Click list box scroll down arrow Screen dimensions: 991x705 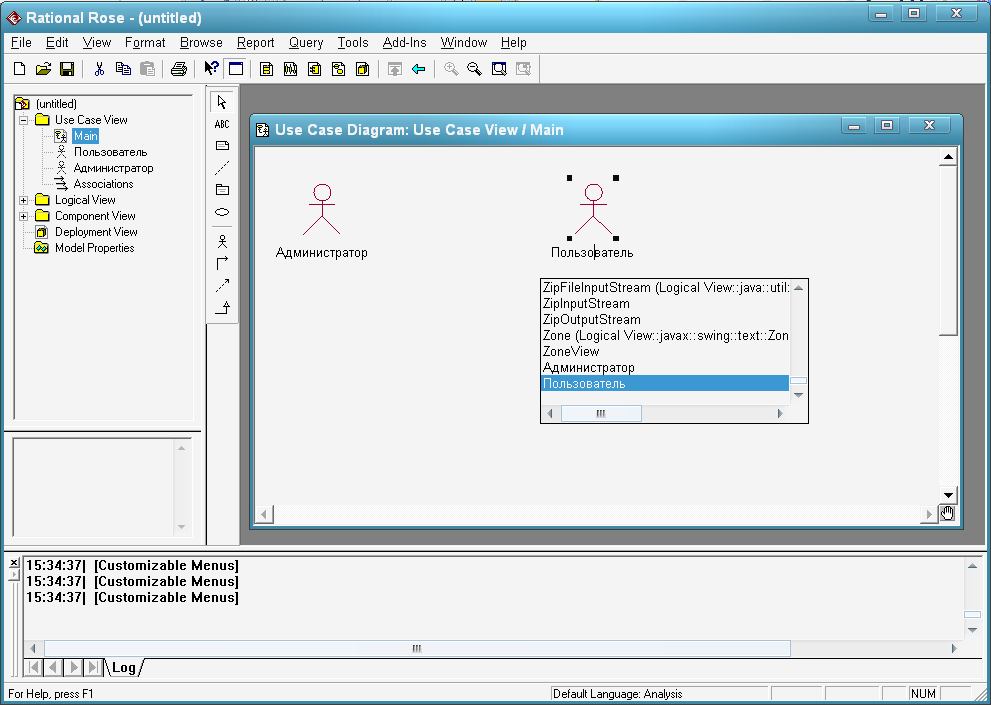tap(798, 395)
